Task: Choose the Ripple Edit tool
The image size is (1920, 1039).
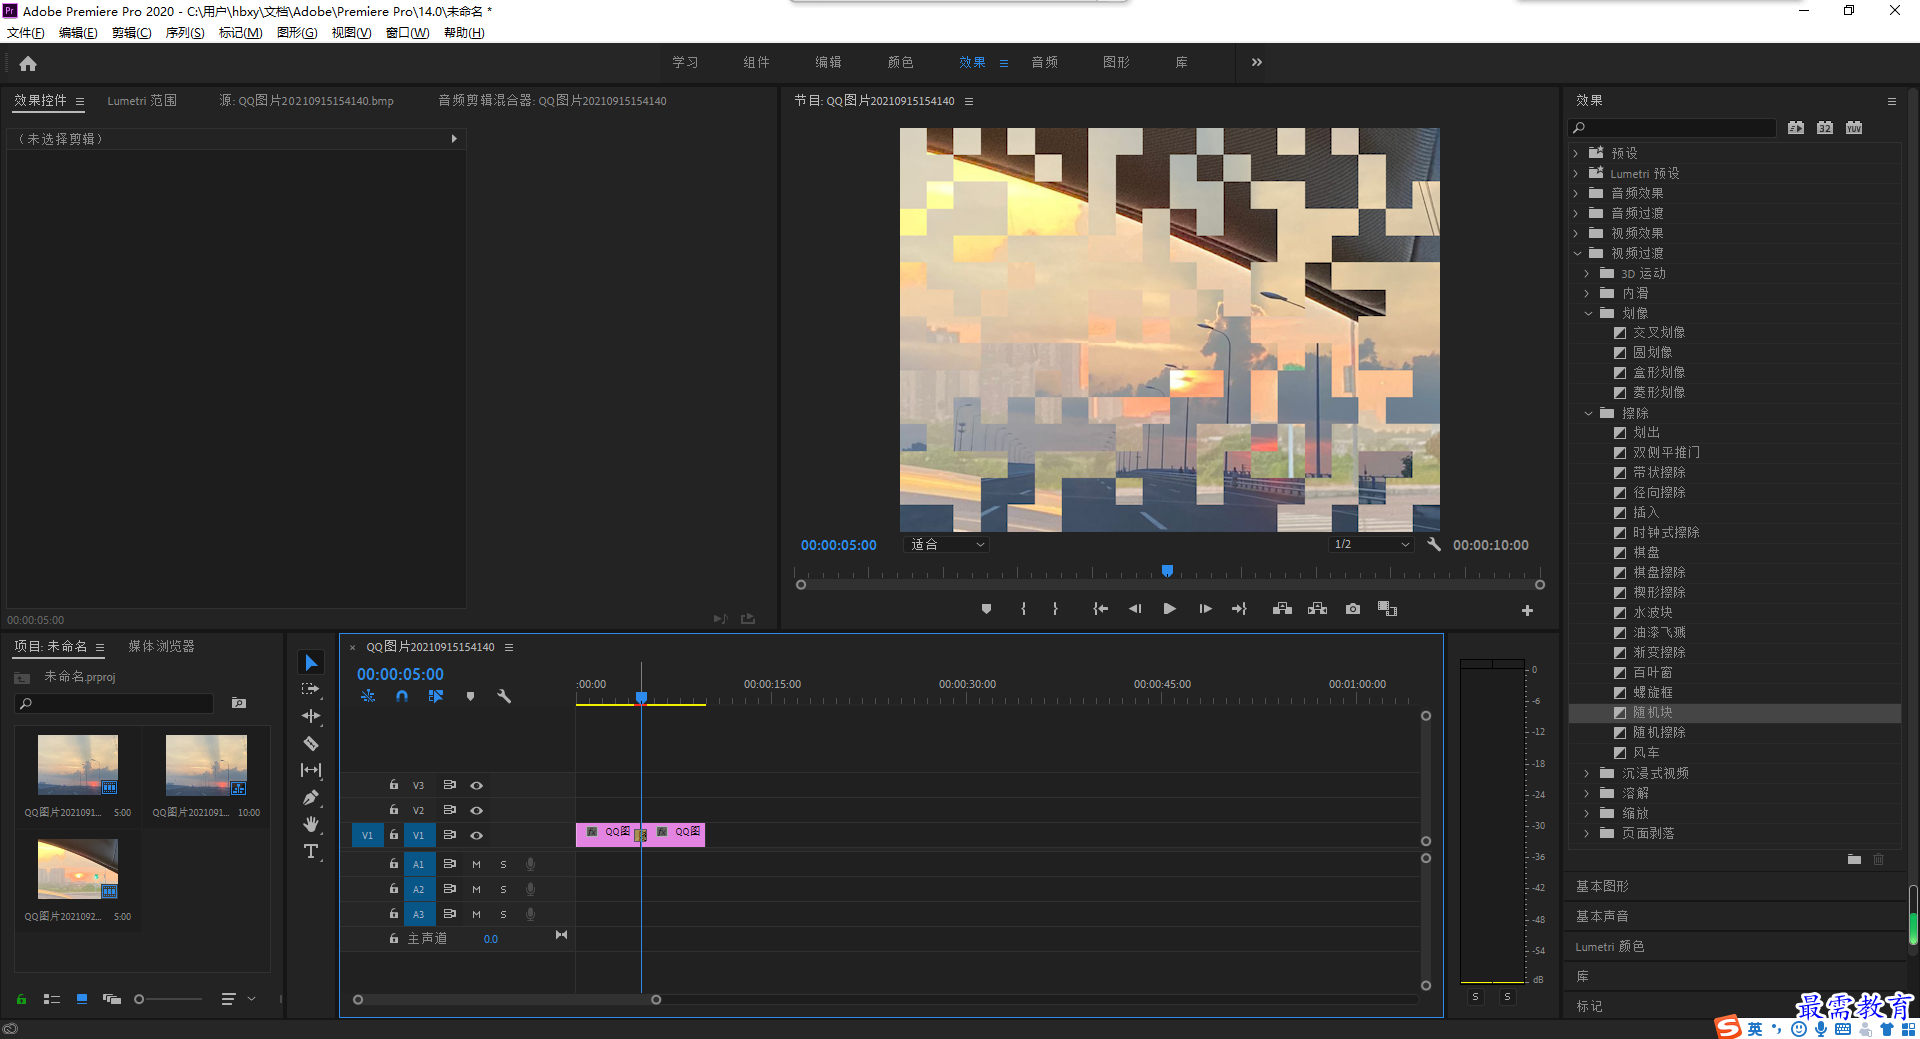Action: (311, 716)
